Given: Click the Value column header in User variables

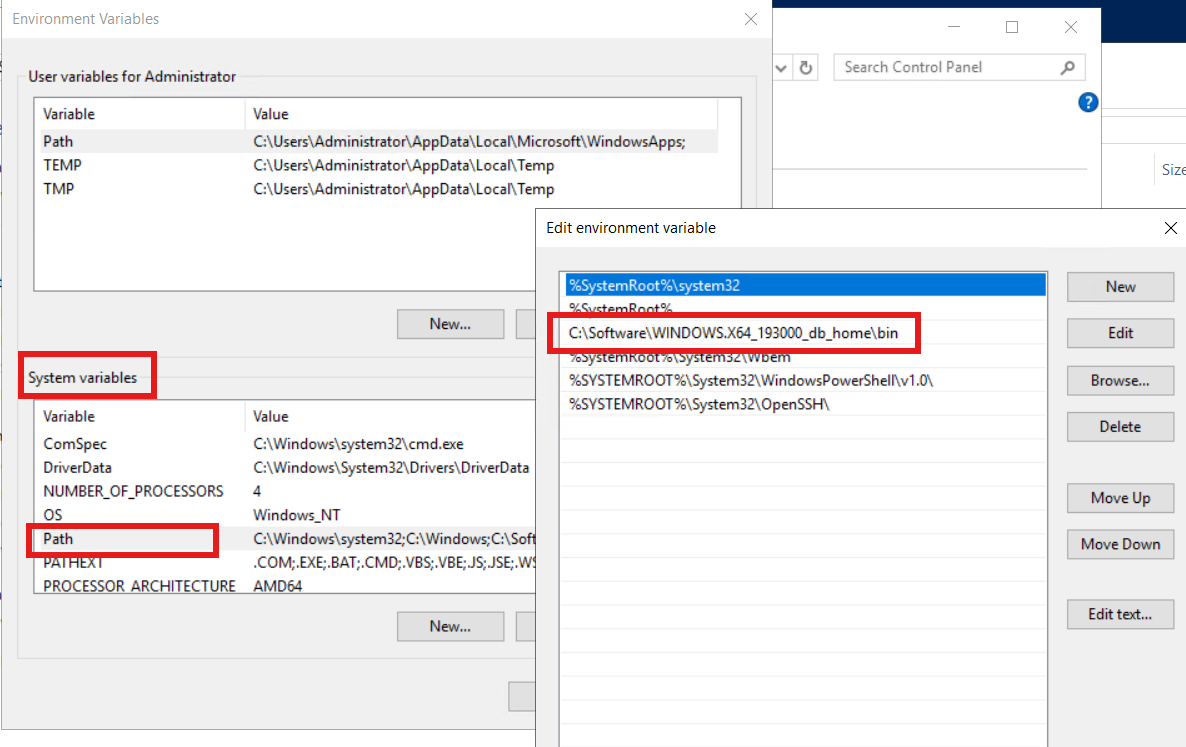Looking at the screenshot, I should (481, 114).
